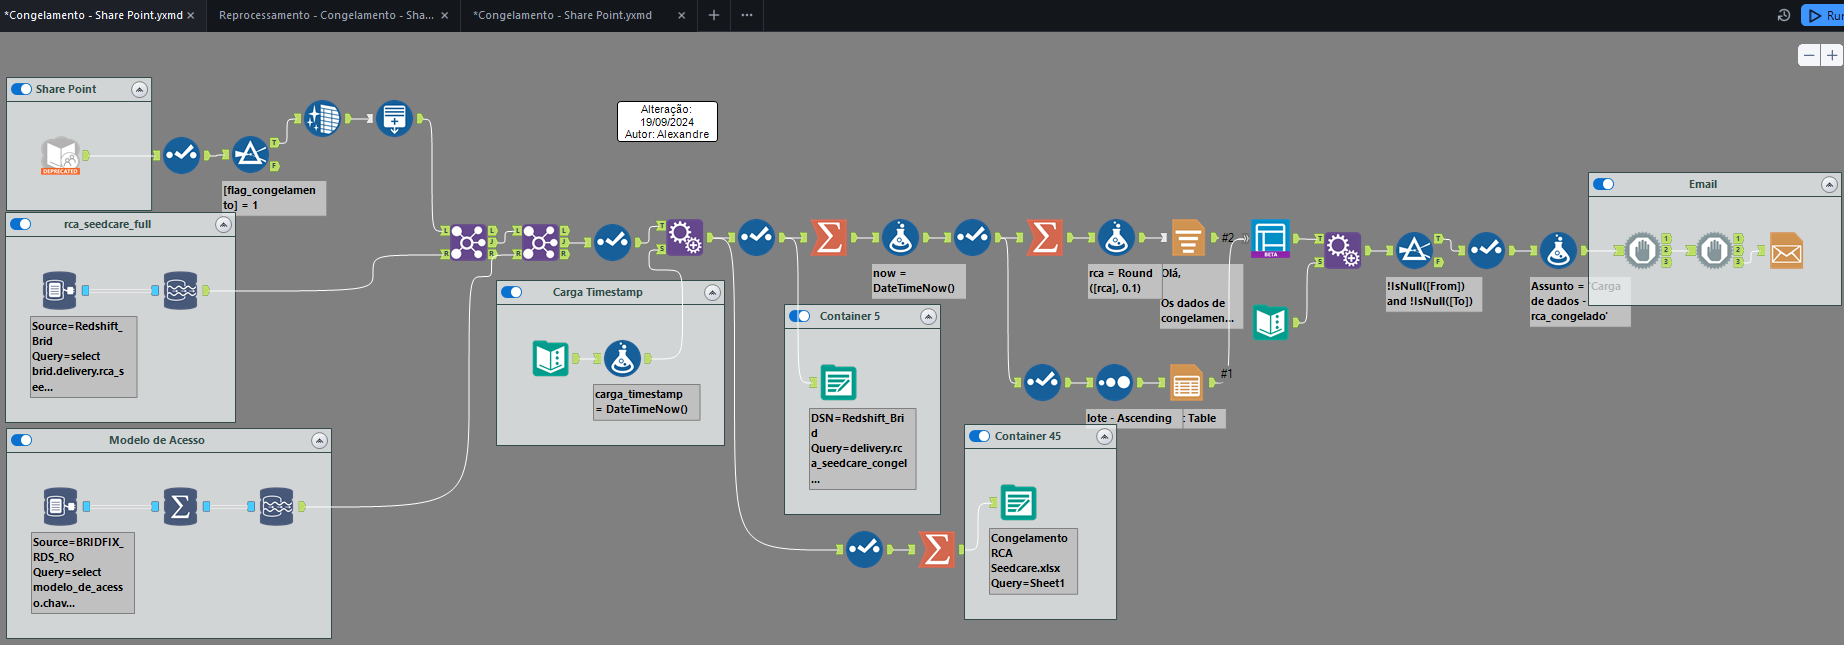Image resolution: width=1844 pixels, height=645 pixels.
Task: Collapse the Modelo de Acesso container
Action: tap(319, 440)
